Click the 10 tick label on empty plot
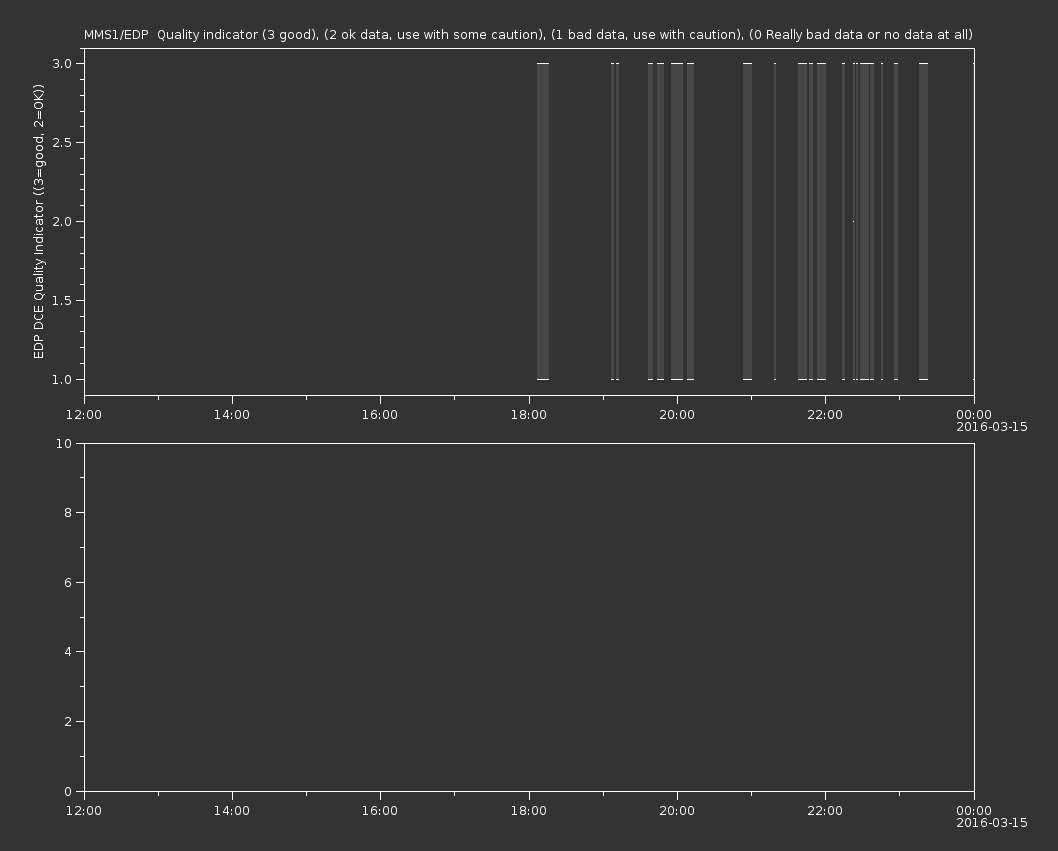1058x851 pixels. pos(64,443)
